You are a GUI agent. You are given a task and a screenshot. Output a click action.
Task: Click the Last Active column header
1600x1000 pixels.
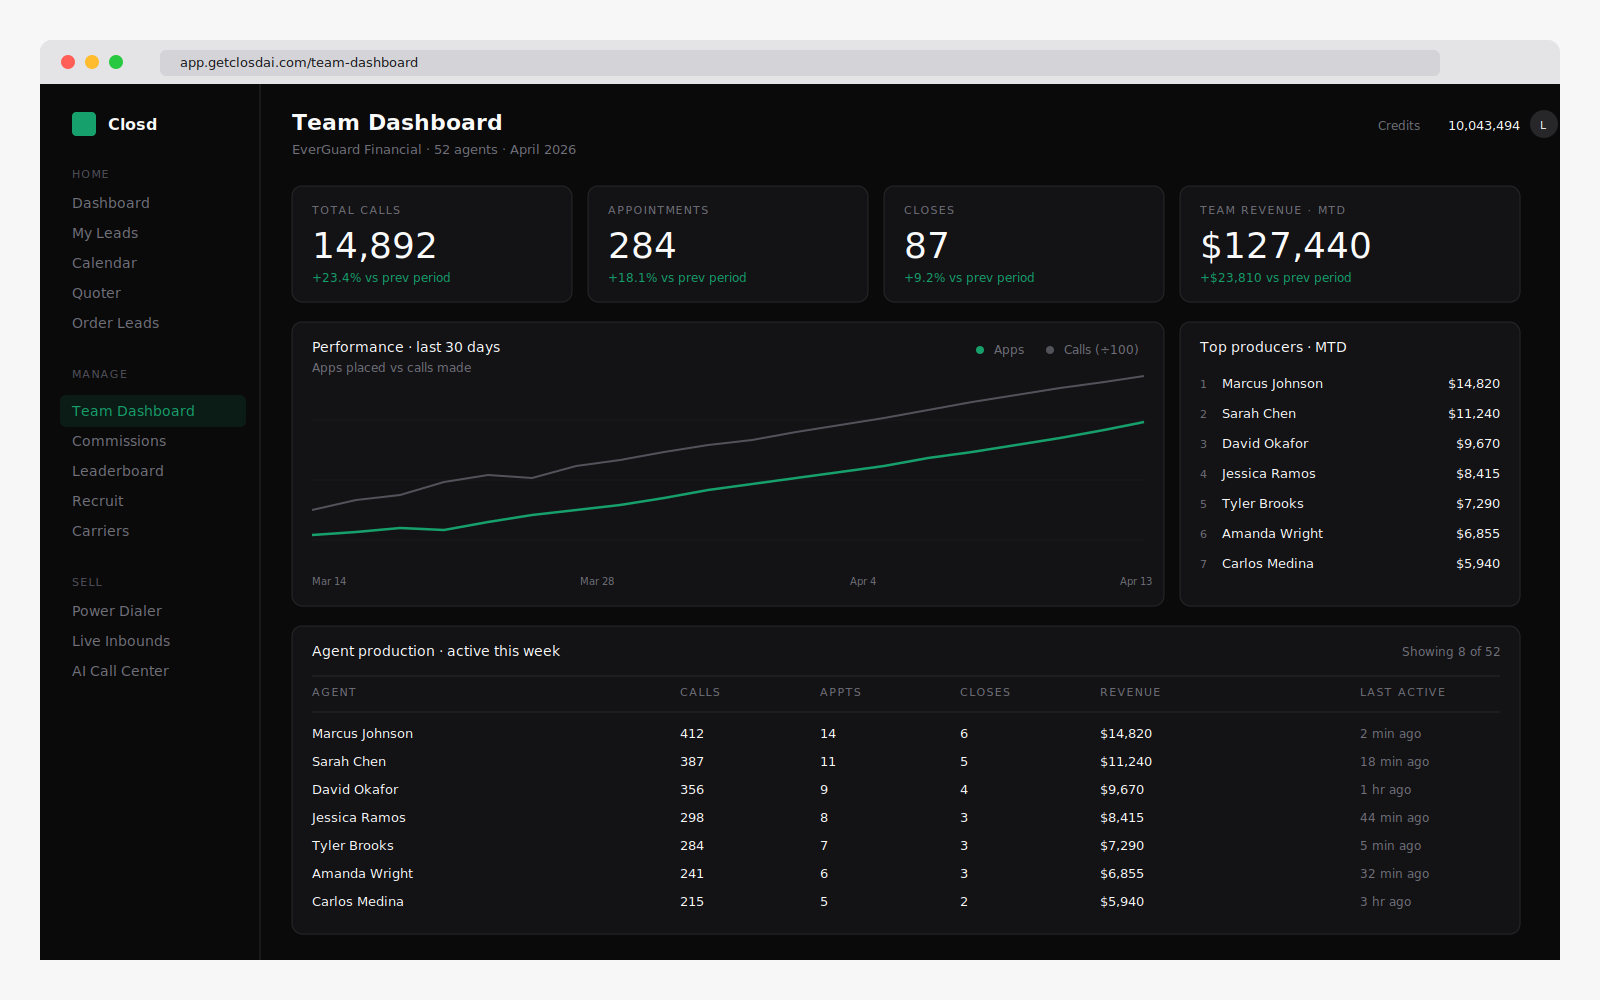point(1402,692)
